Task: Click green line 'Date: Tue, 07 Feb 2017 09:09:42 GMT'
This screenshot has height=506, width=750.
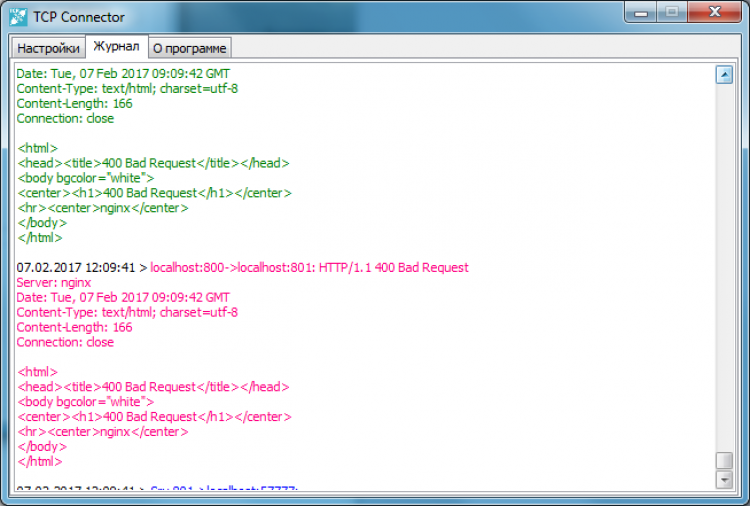Action: [x=123, y=74]
